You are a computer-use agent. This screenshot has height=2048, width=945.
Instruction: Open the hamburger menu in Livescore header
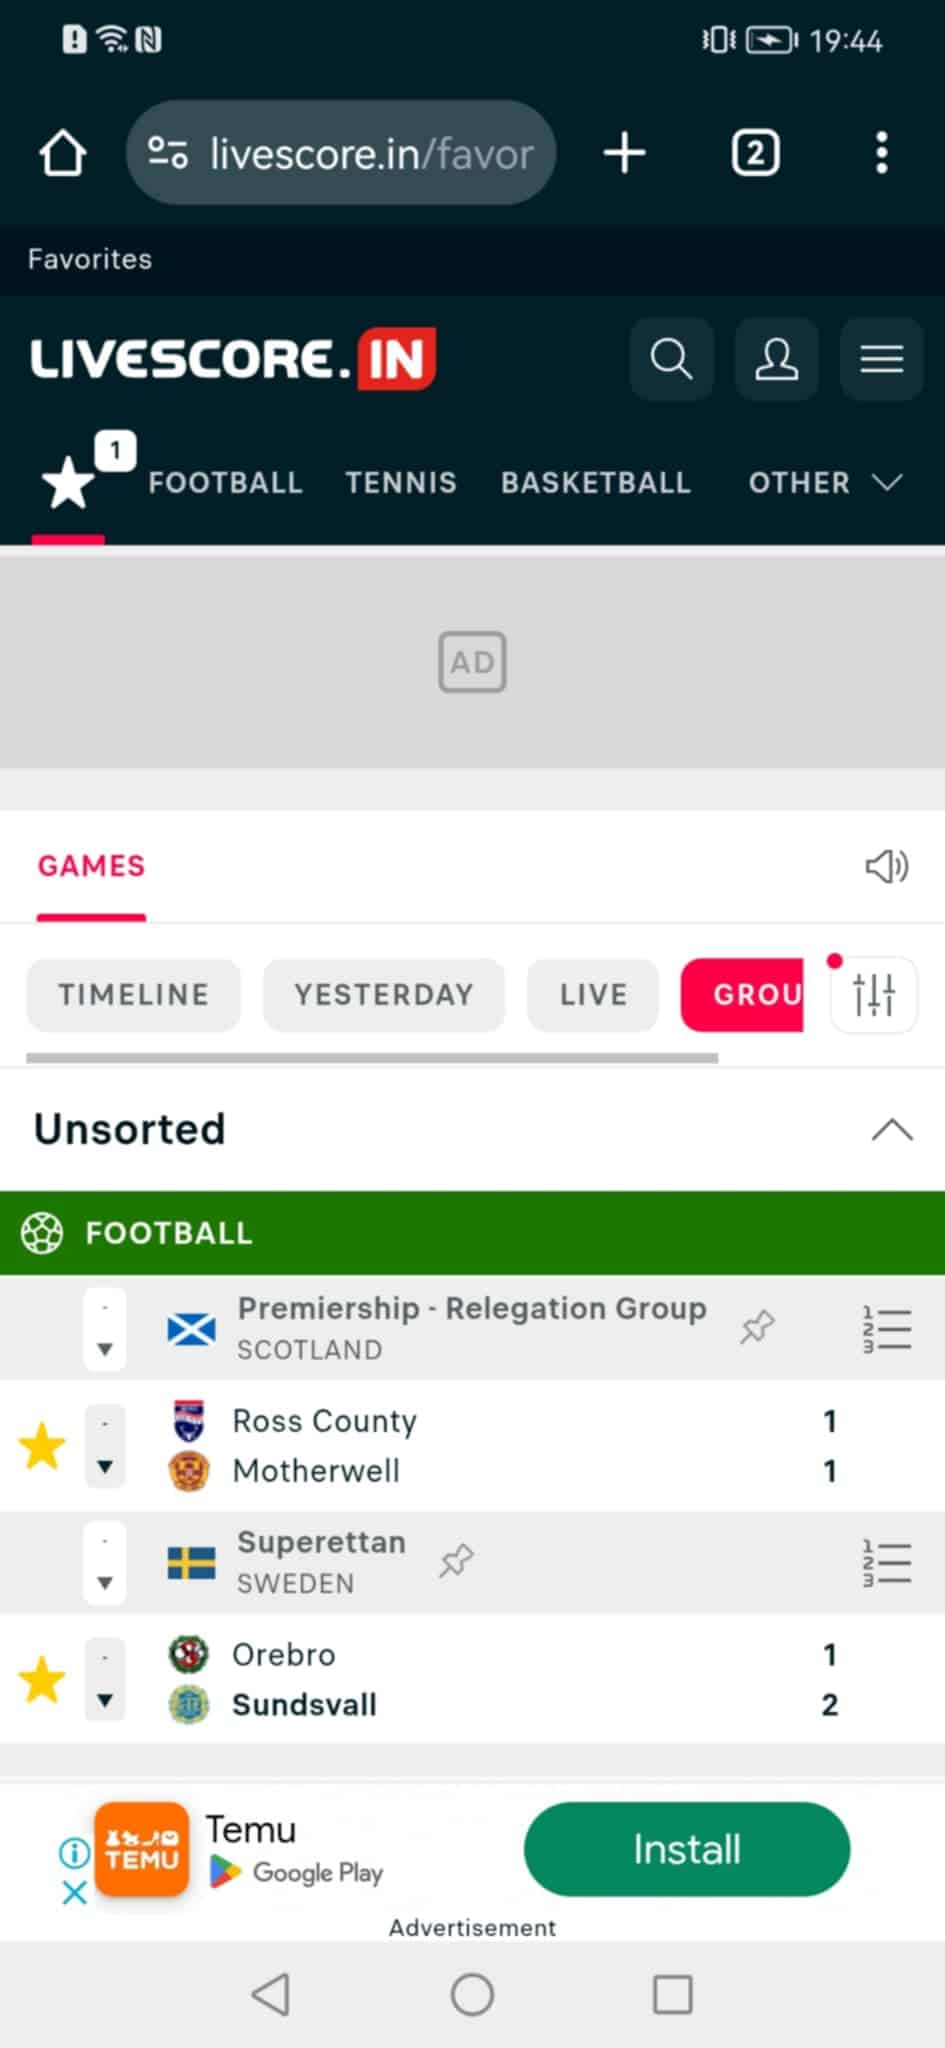tap(881, 358)
